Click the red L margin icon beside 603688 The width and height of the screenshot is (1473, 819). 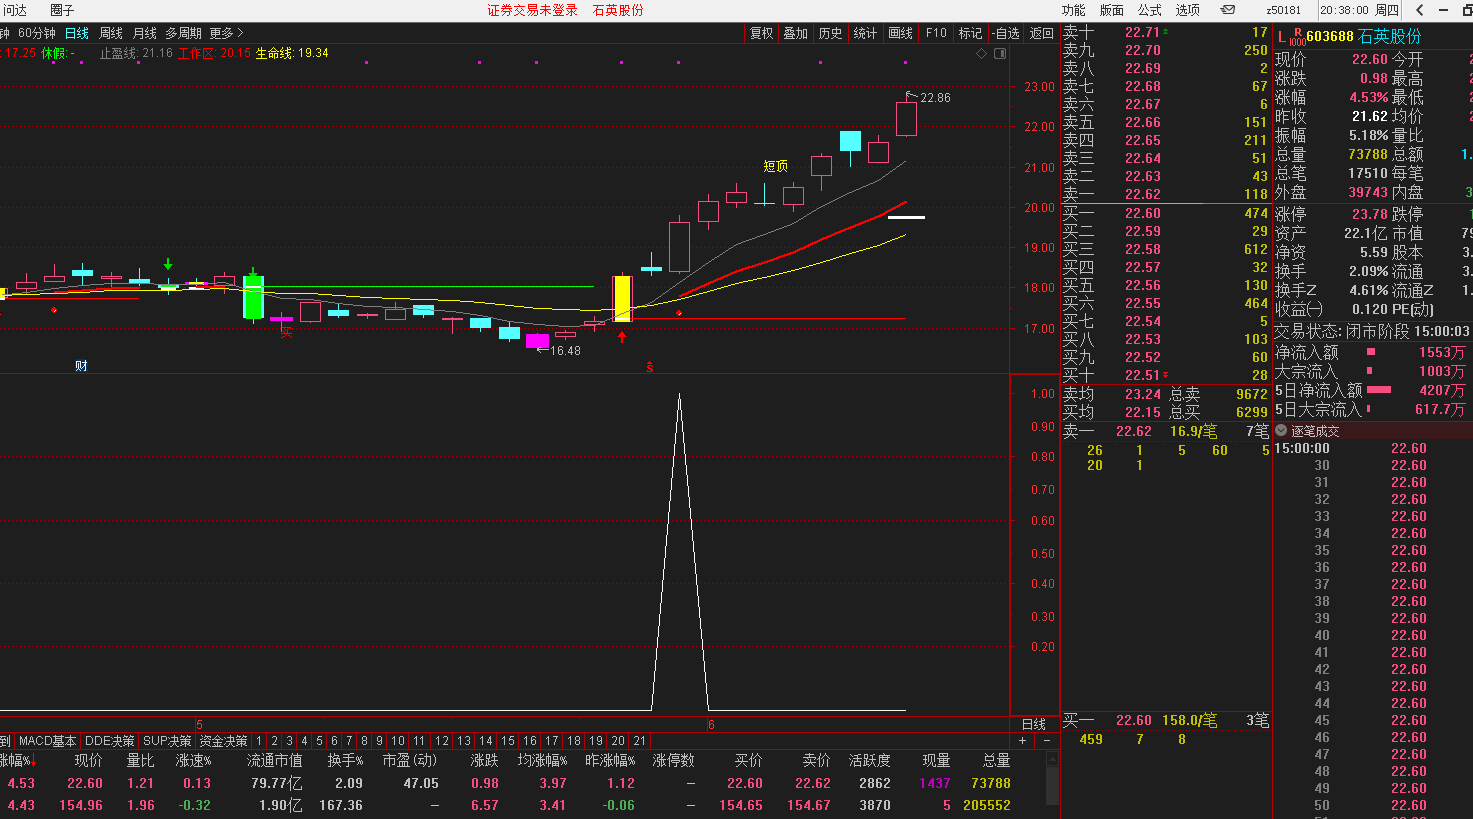pos(1282,37)
